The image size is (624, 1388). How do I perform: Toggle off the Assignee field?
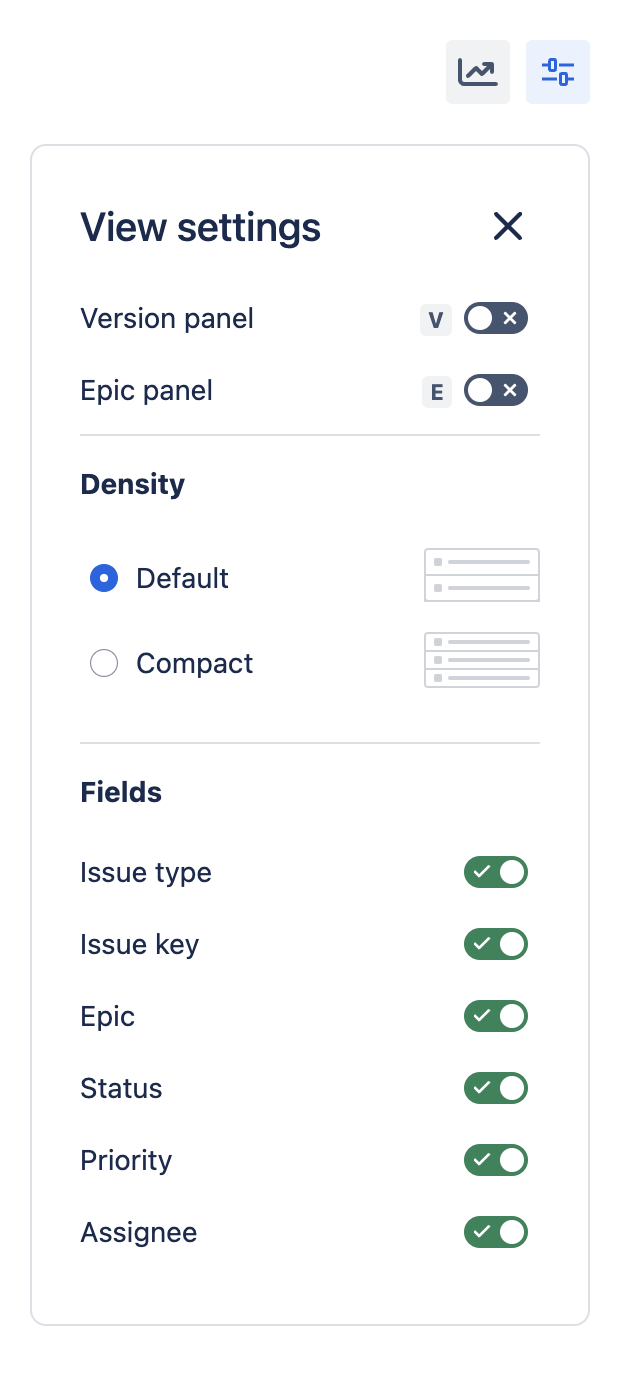coord(496,1232)
